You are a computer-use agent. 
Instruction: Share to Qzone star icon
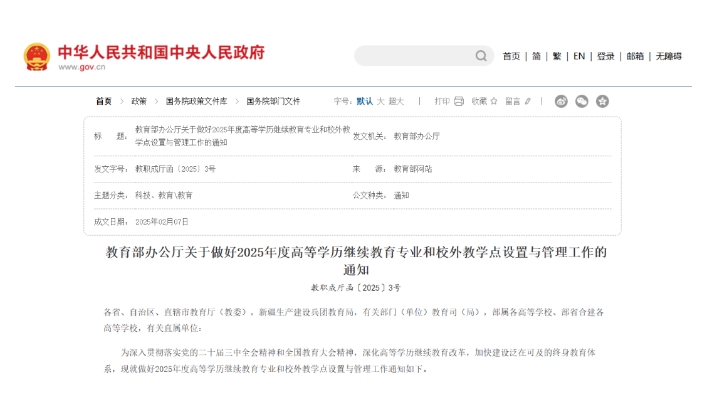click(602, 101)
